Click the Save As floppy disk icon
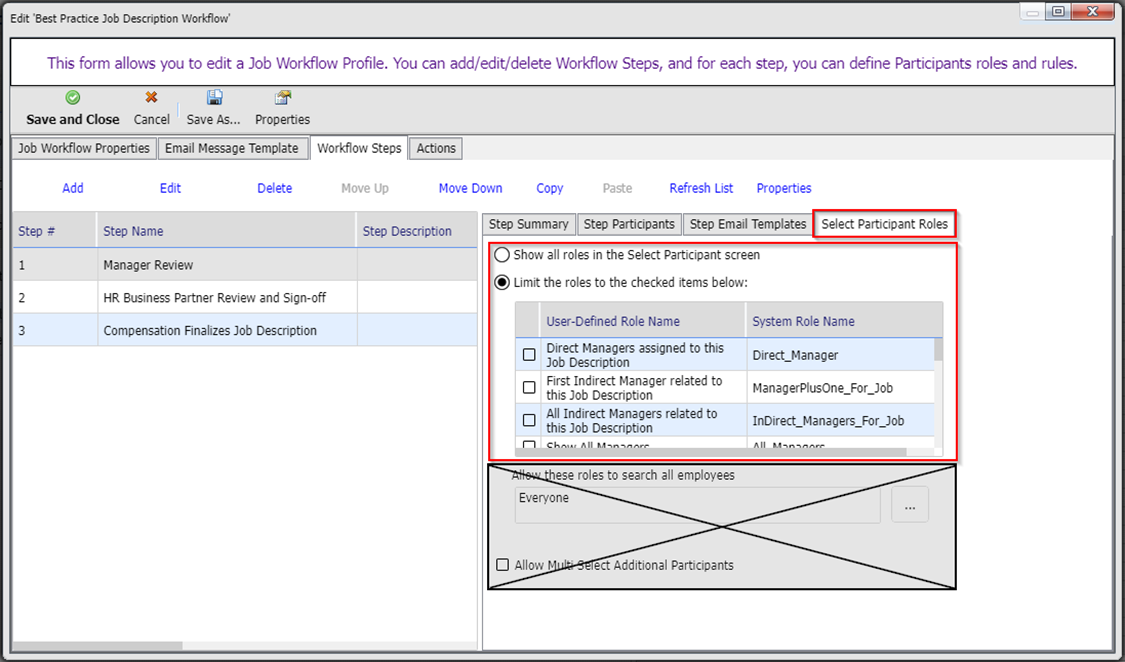Viewport: 1125px width, 662px height. click(214, 98)
